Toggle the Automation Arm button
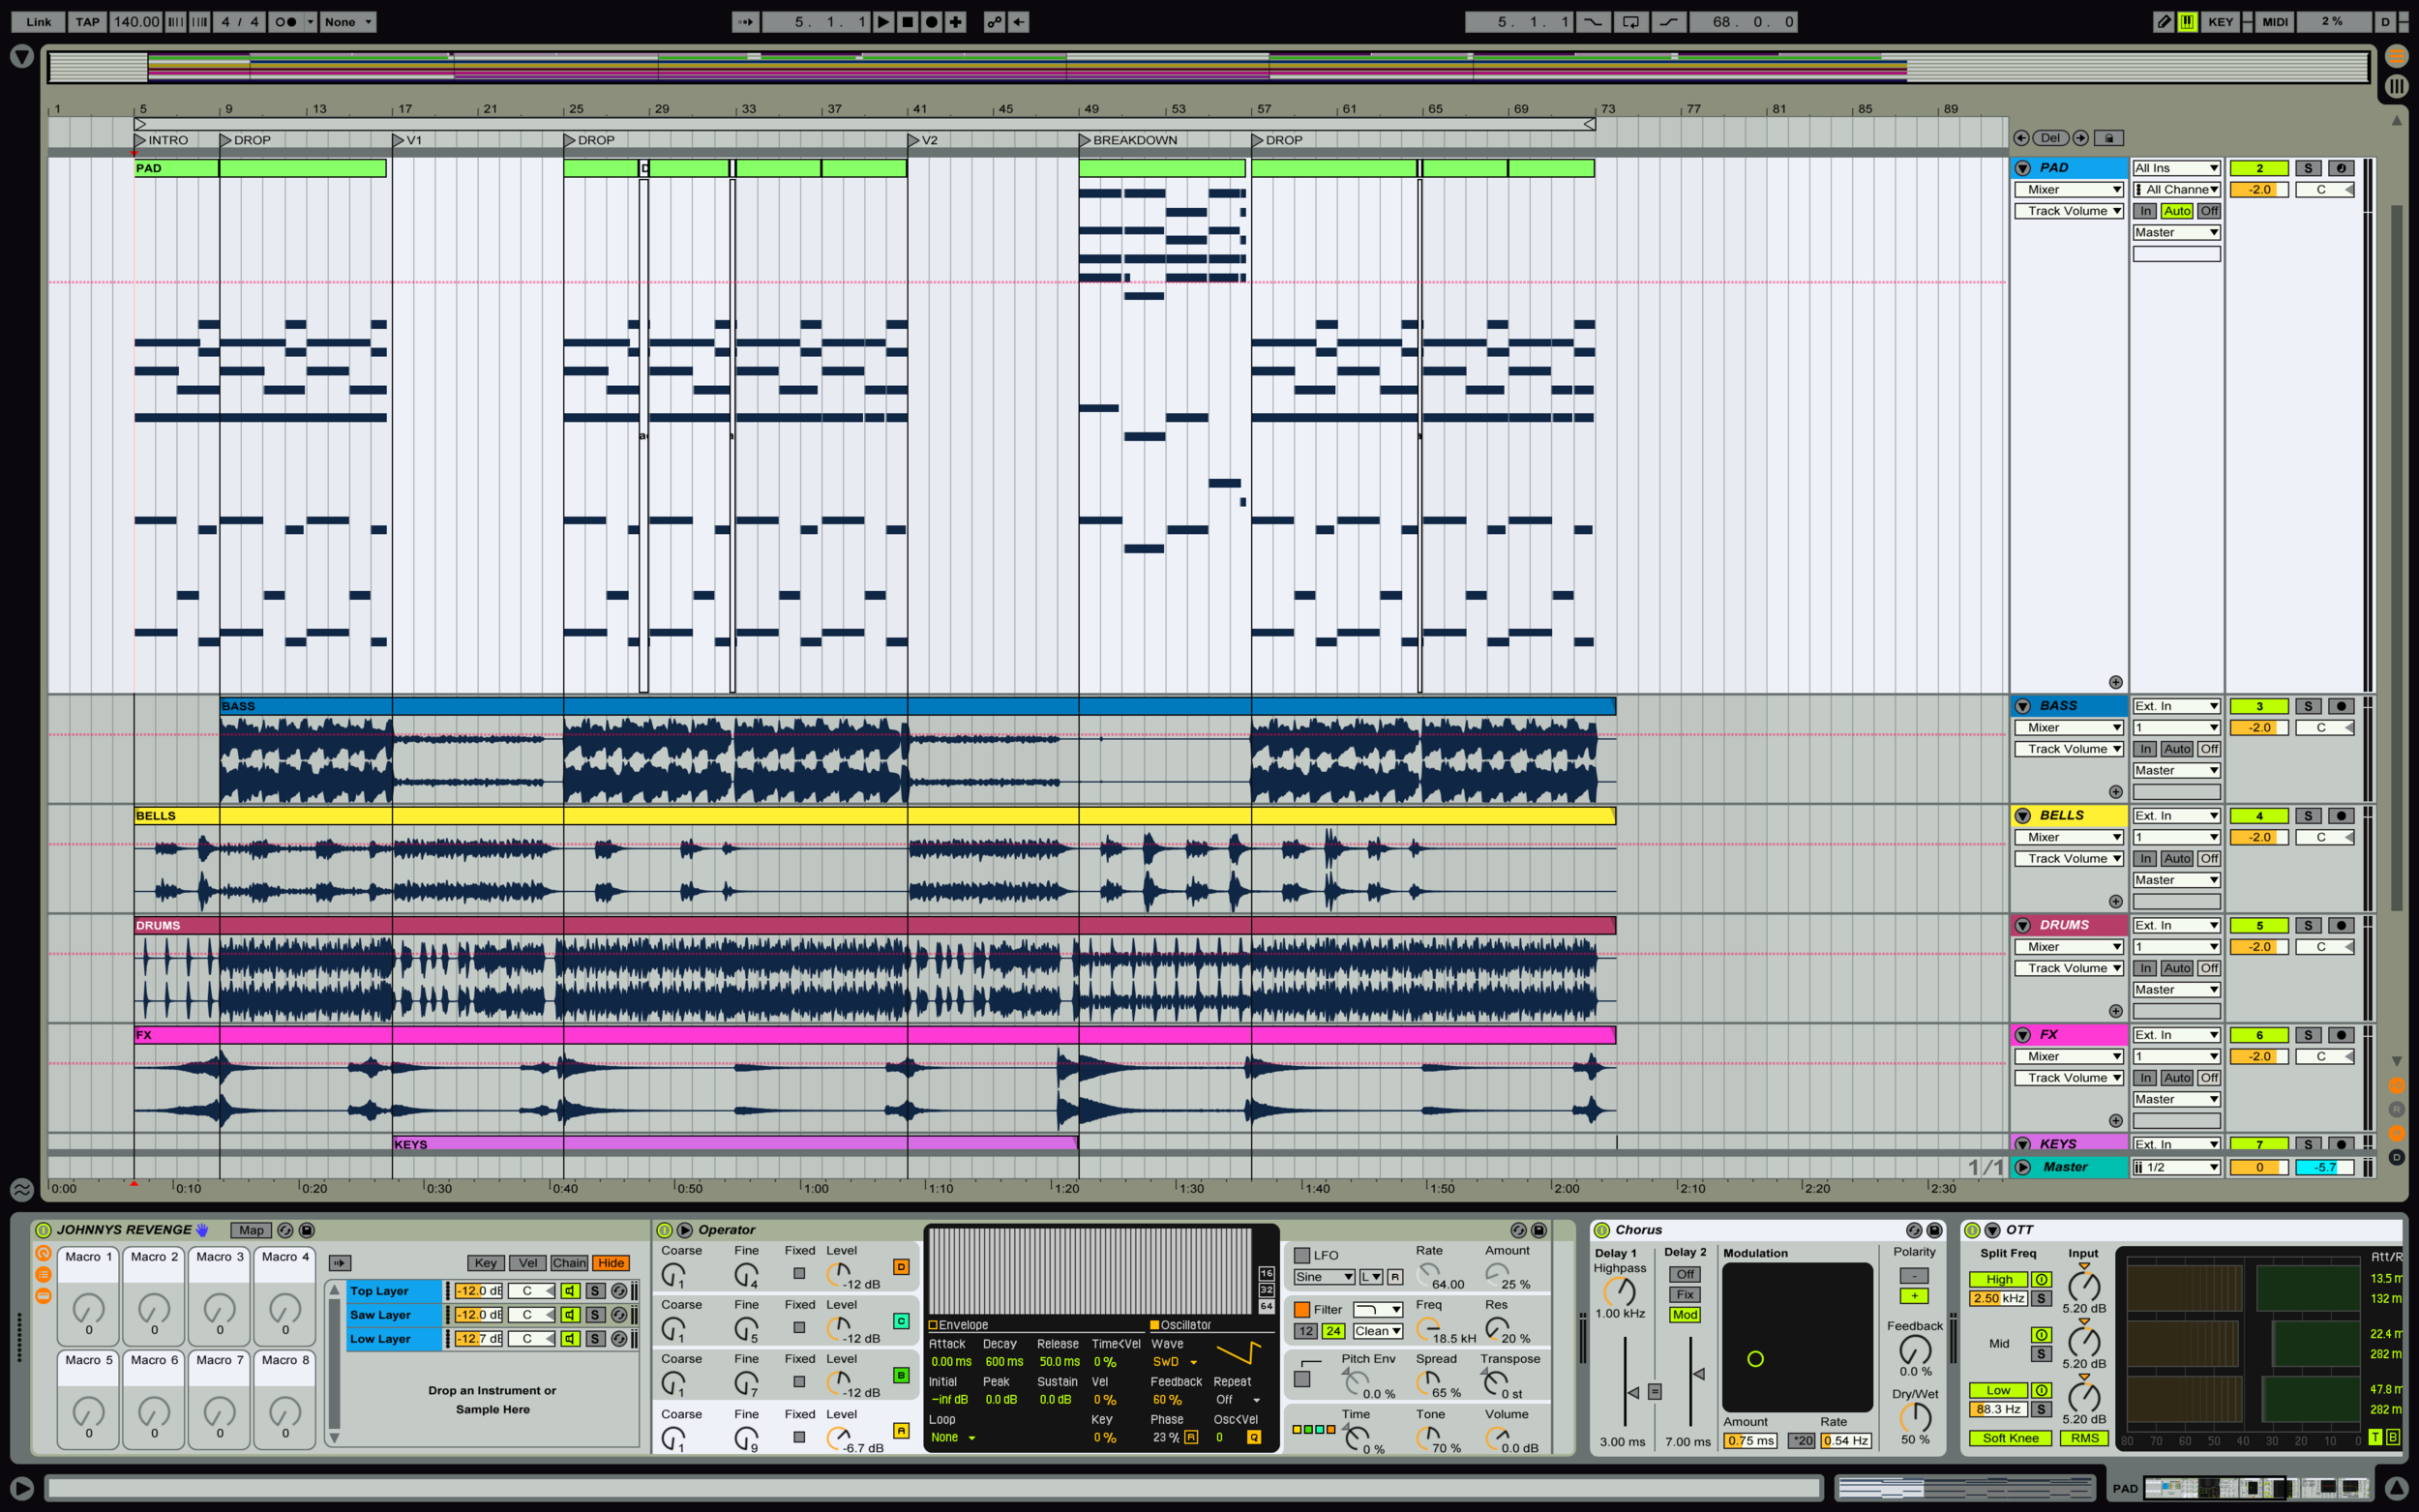The width and height of the screenshot is (2419, 1512). click(994, 21)
